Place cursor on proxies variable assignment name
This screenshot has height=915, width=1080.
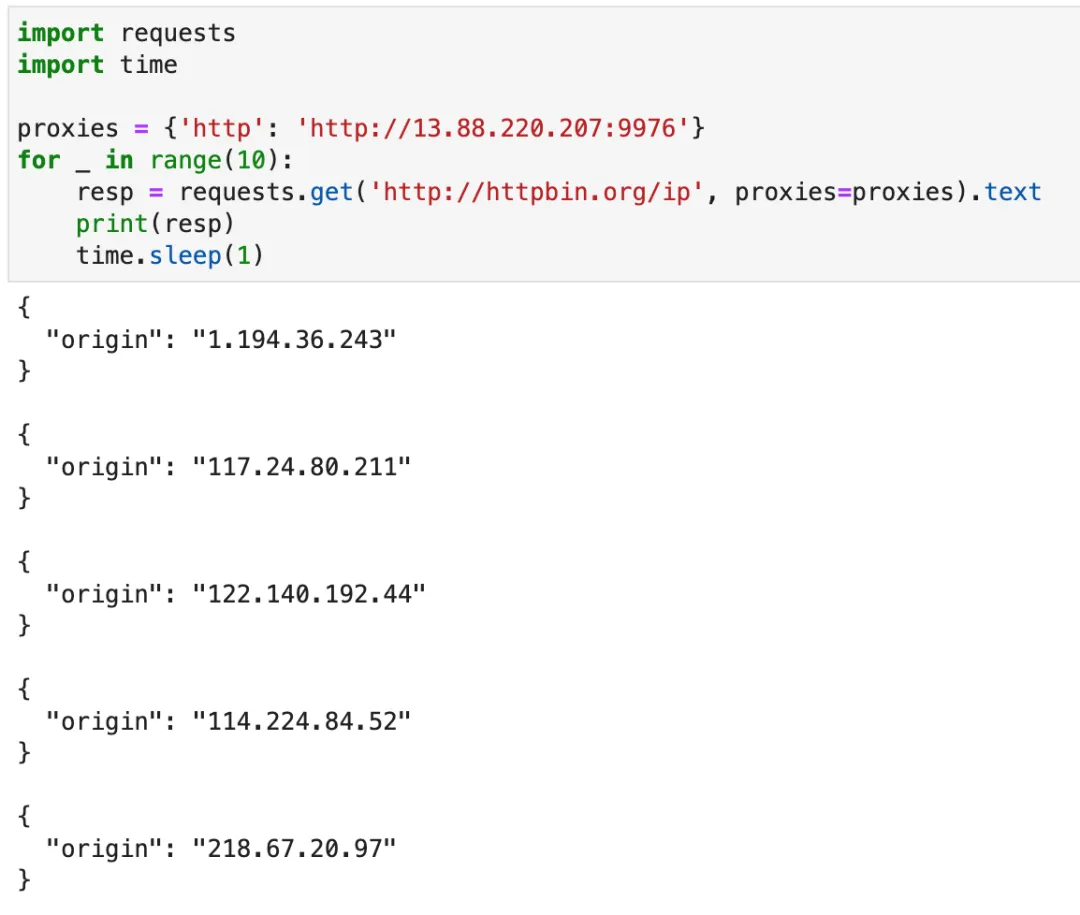pyautogui.click(x=67, y=129)
